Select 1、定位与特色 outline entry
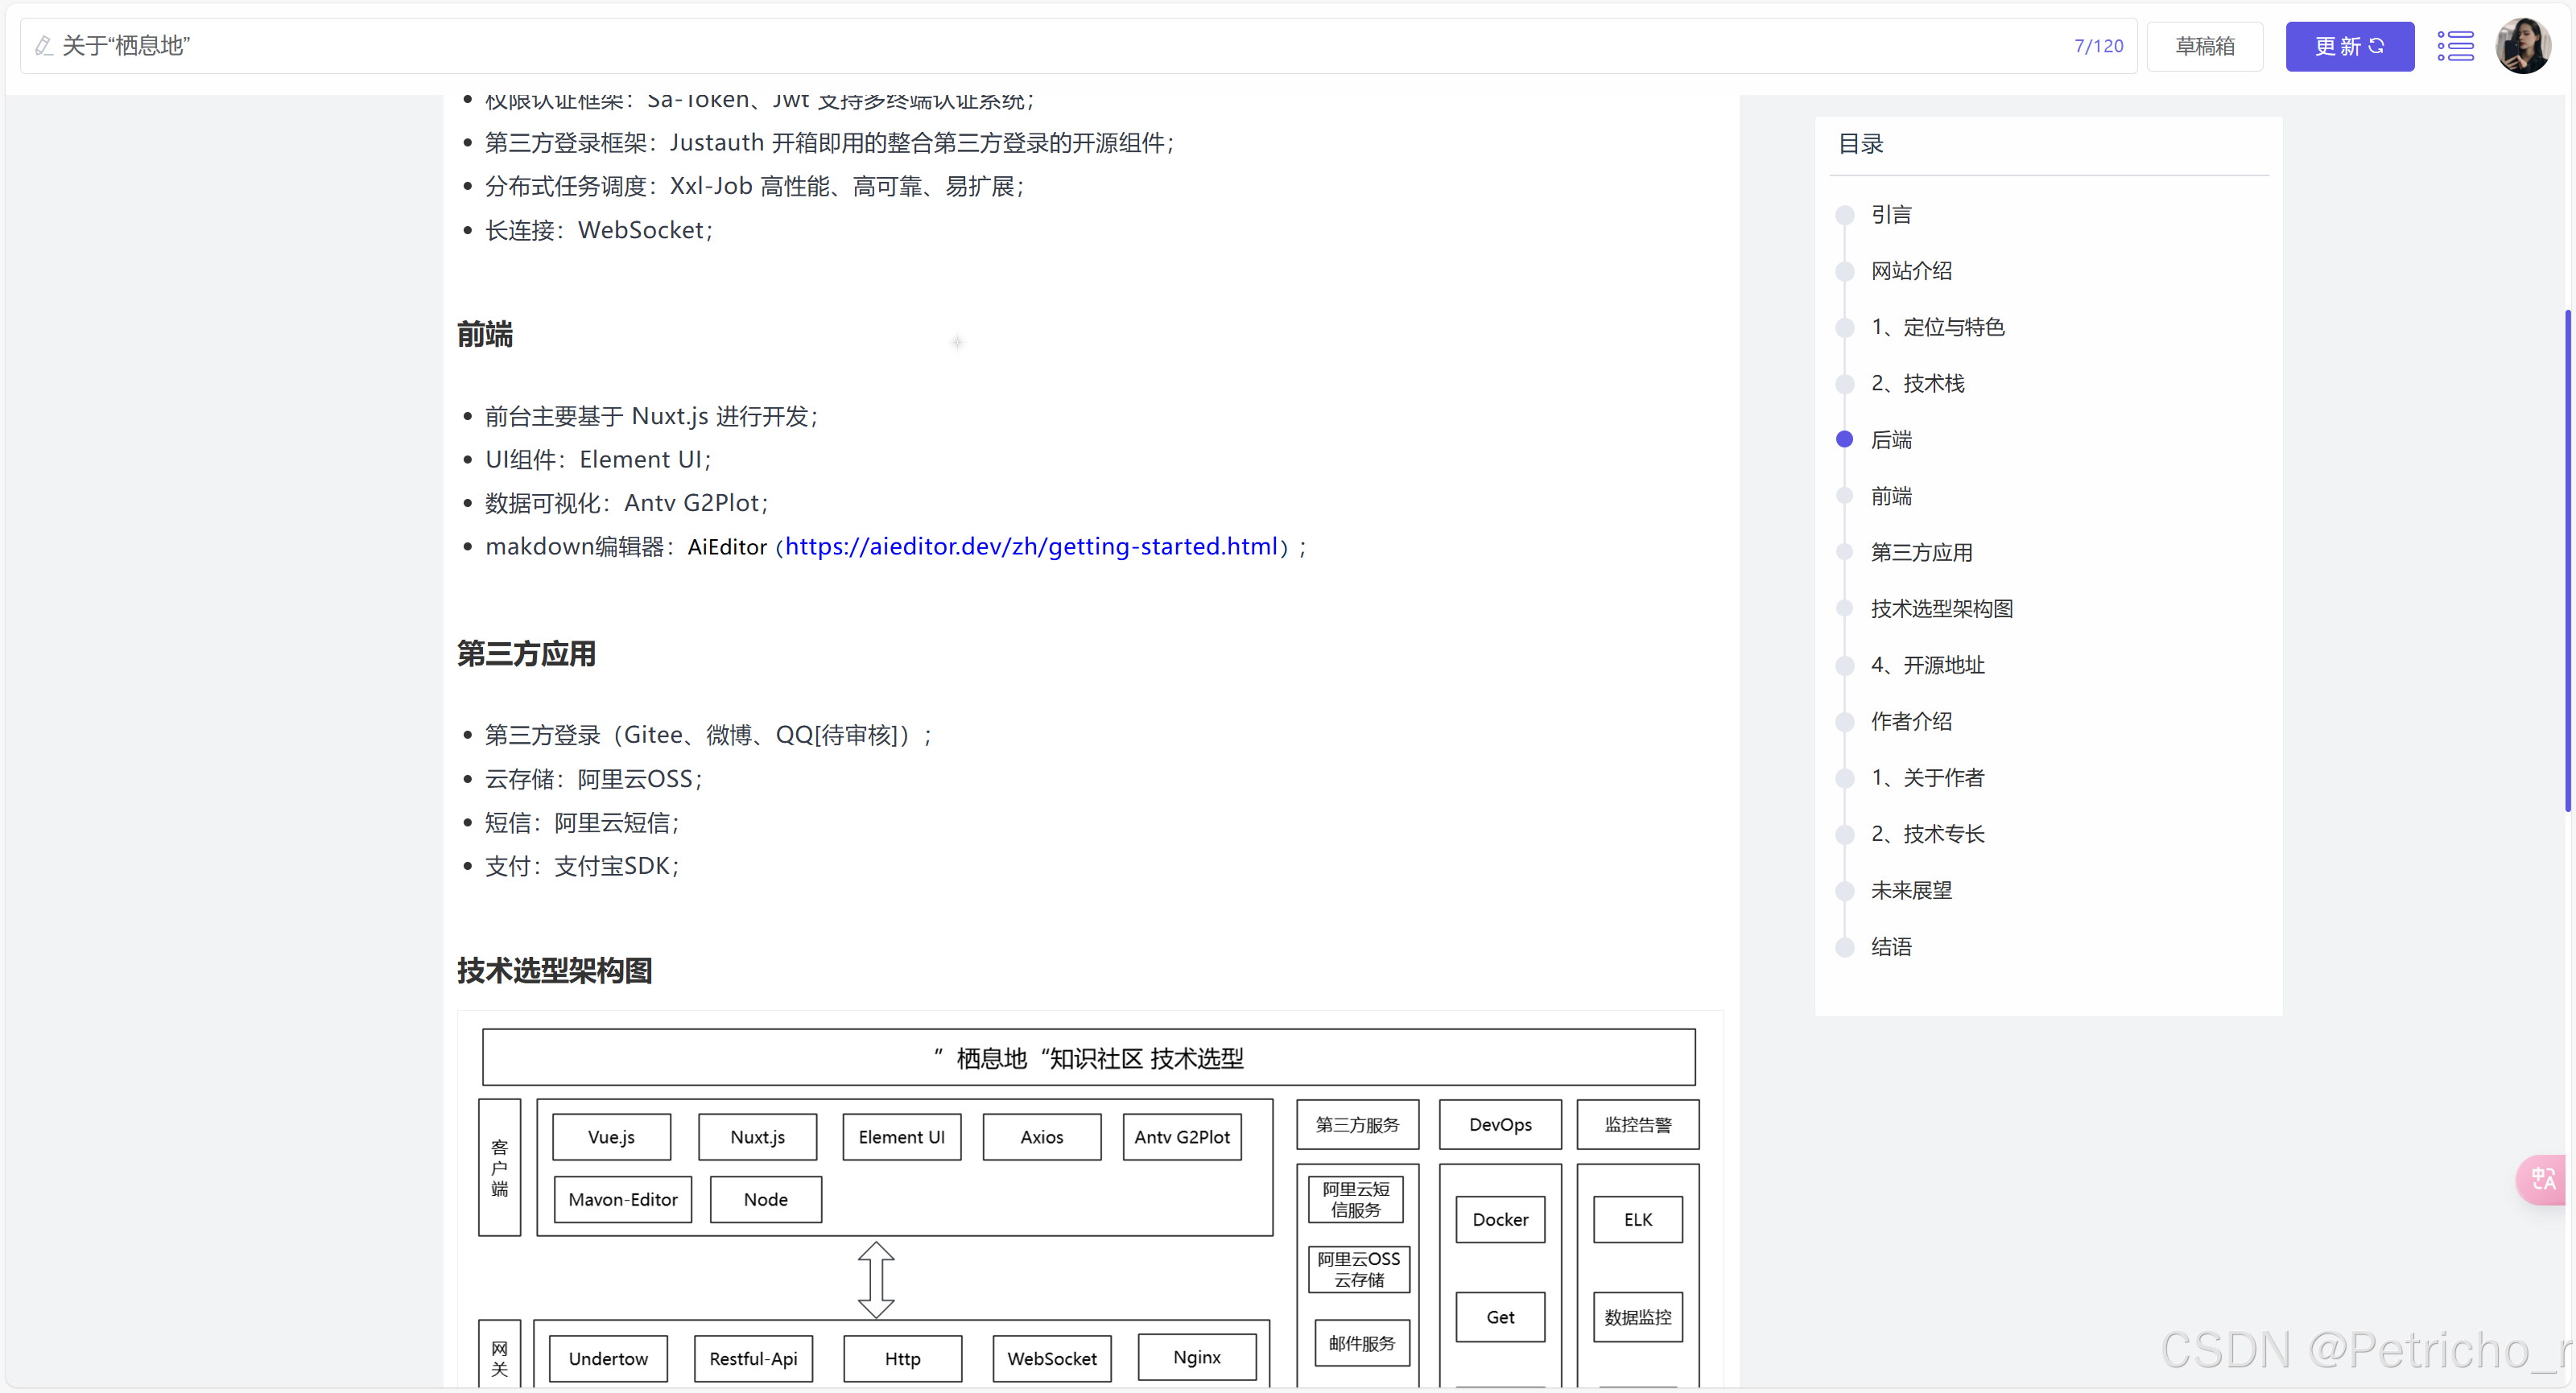 point(1936,327)
